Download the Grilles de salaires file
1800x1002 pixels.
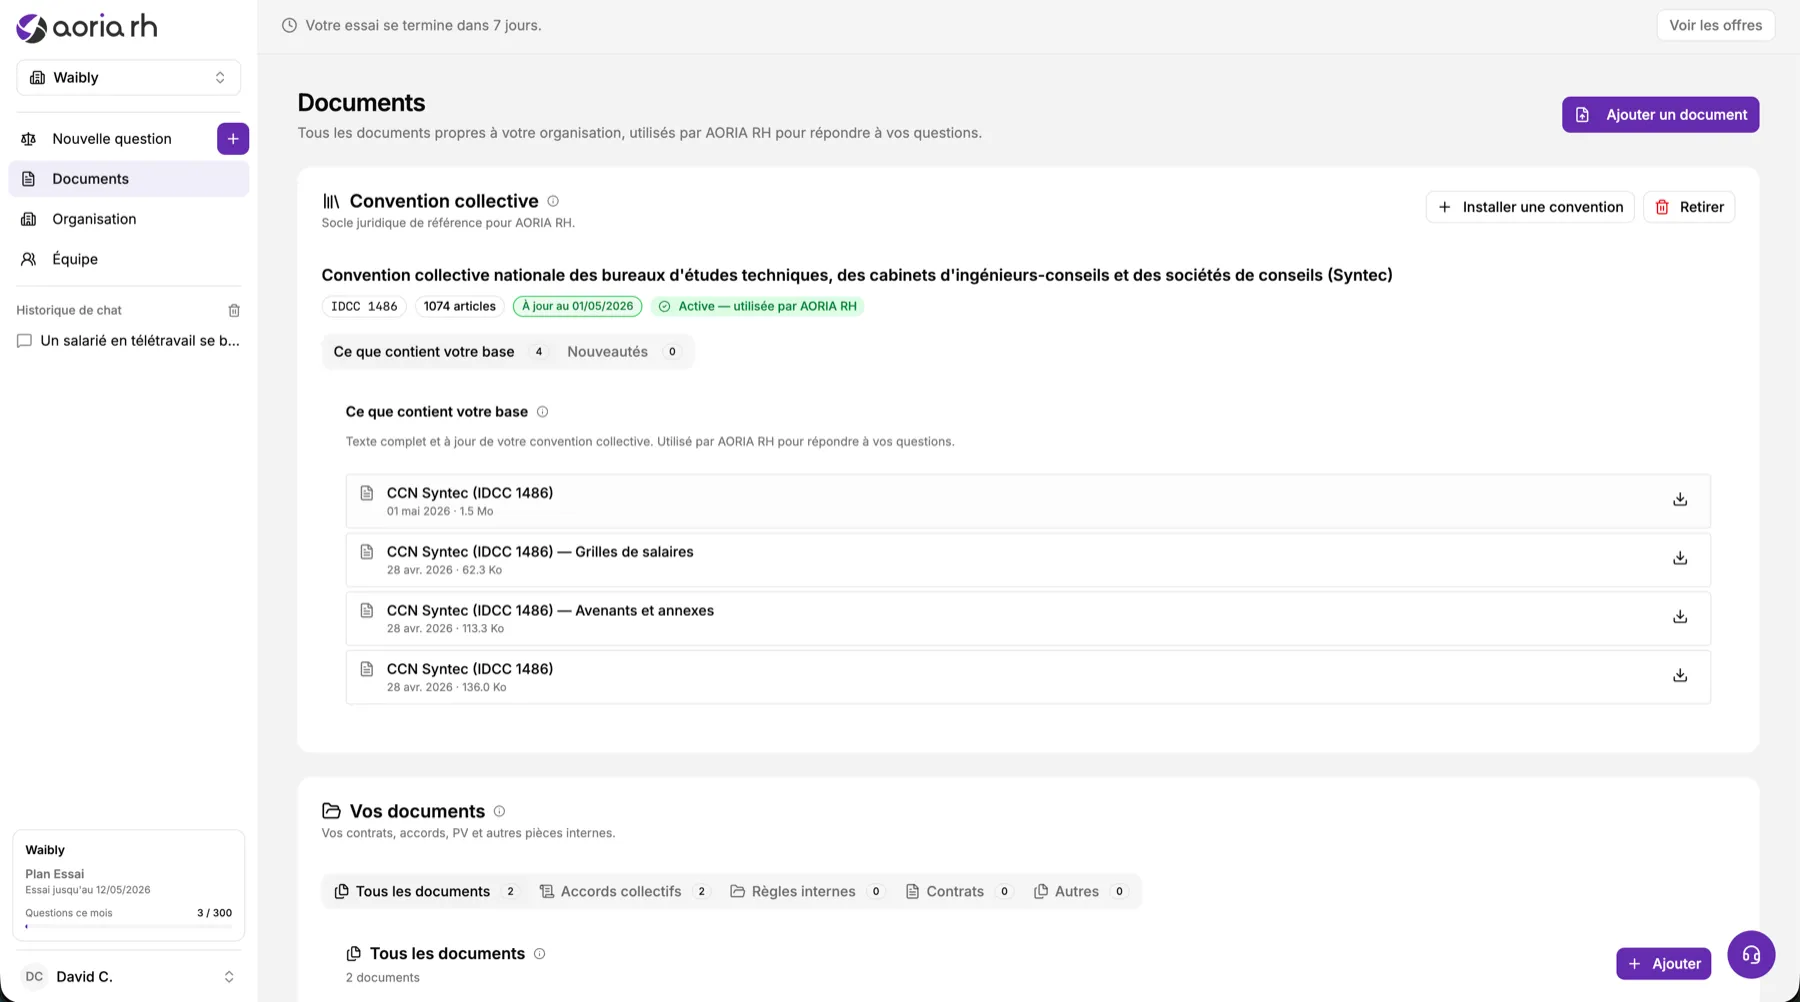click(1680, 559)
